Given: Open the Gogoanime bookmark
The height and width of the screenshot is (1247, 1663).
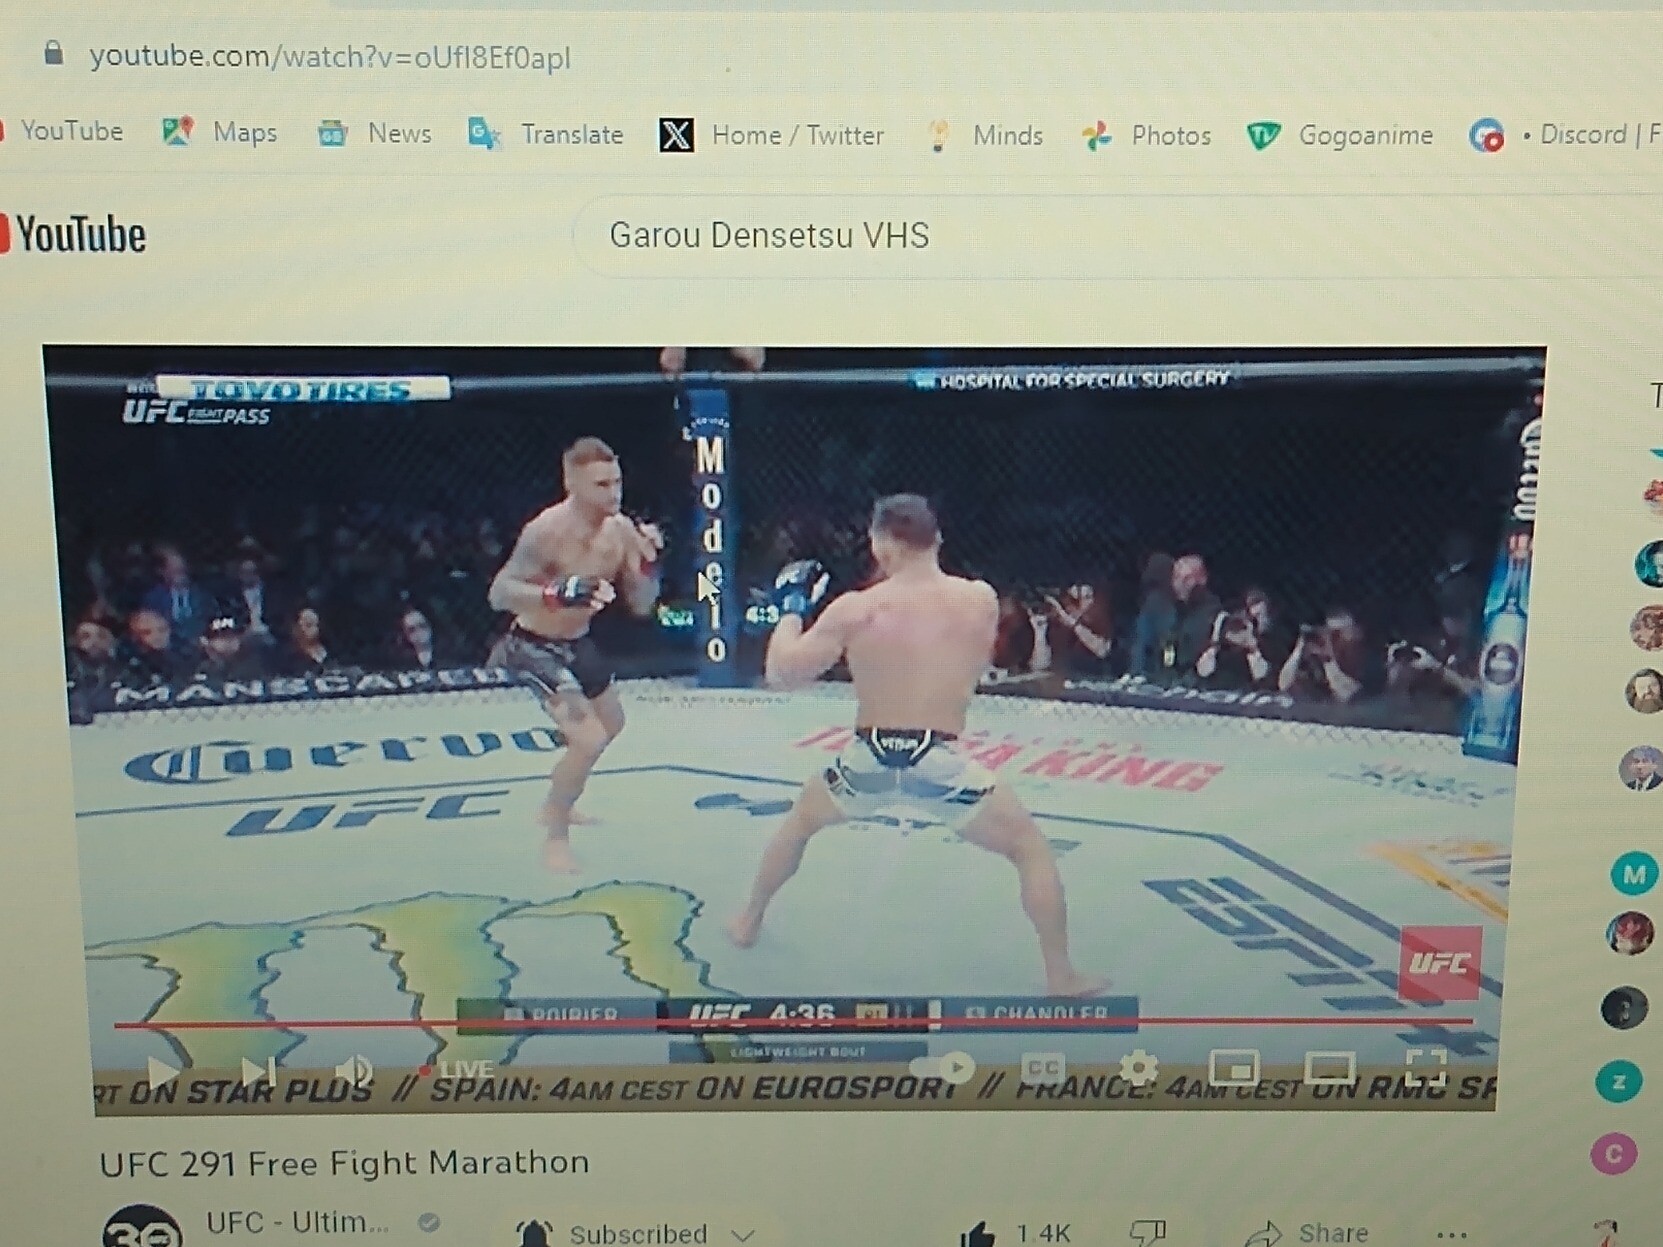Looking at the screenshot, I should (1342, 135).
